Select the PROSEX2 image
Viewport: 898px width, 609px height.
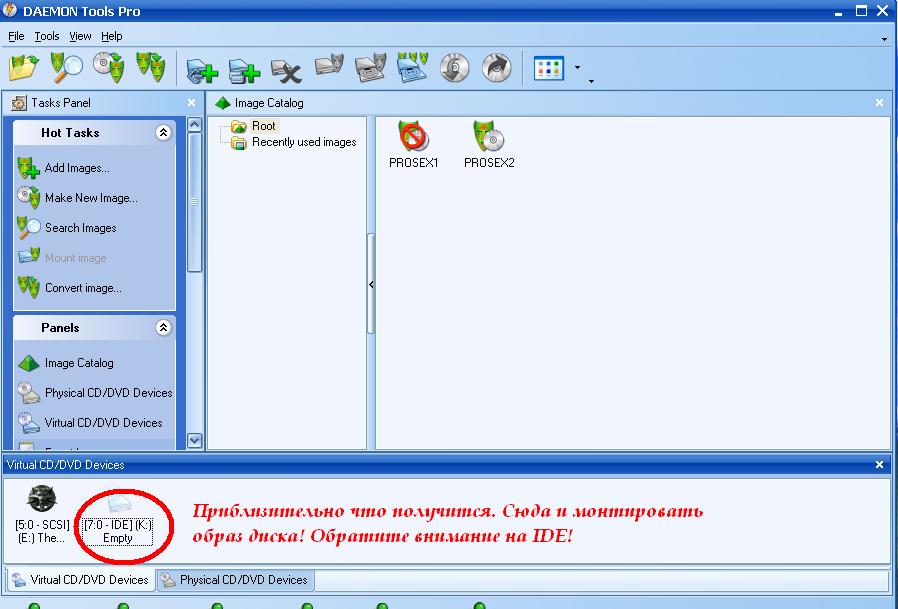(x=489, y=145)
